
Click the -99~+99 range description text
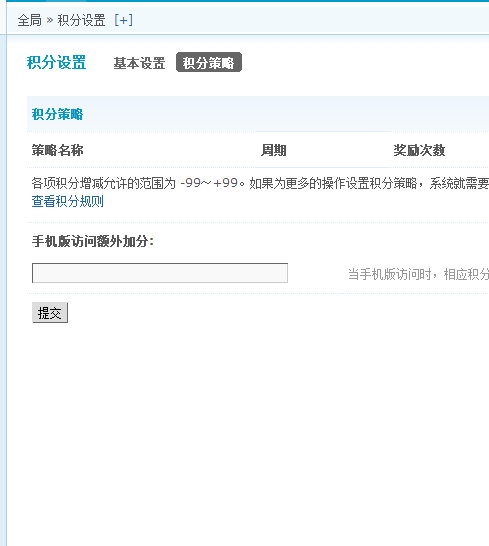210,183
